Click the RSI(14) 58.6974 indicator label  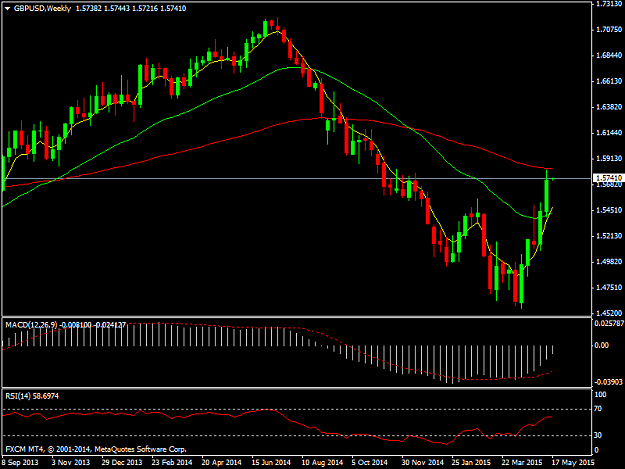32,396
